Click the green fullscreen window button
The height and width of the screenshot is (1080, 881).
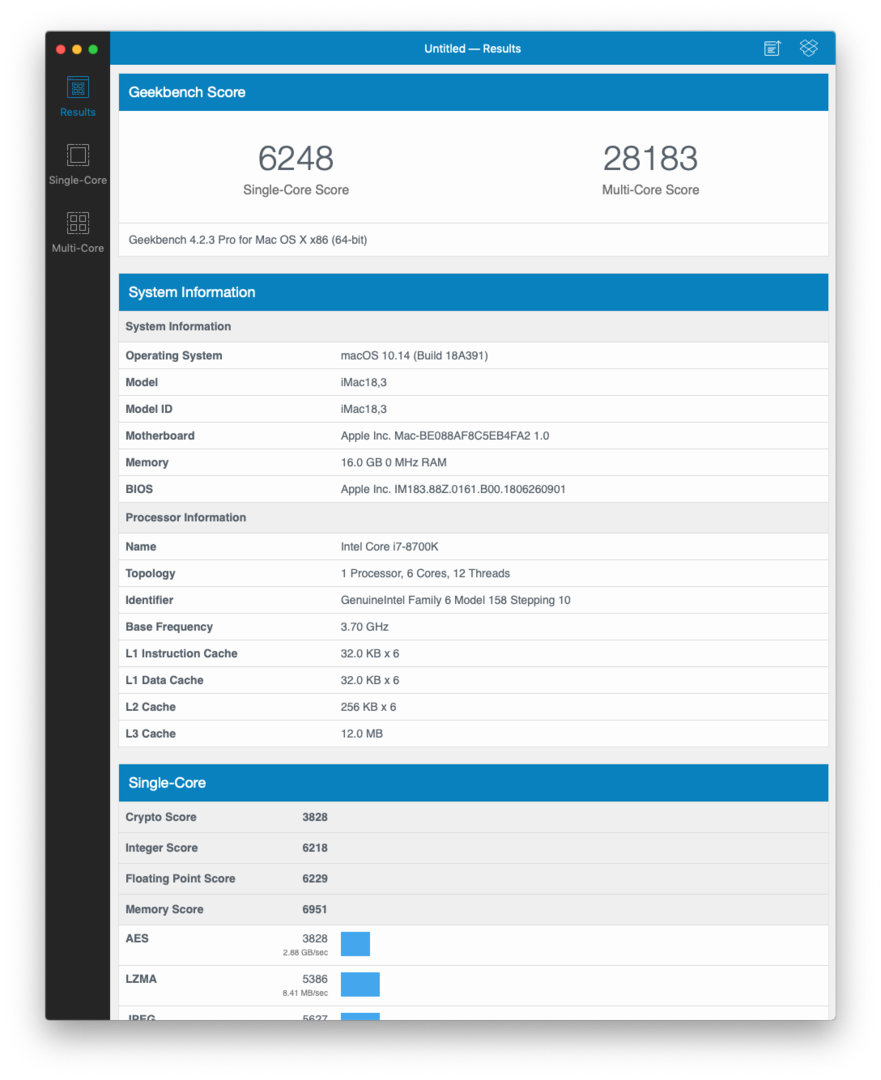coord(93,49)
